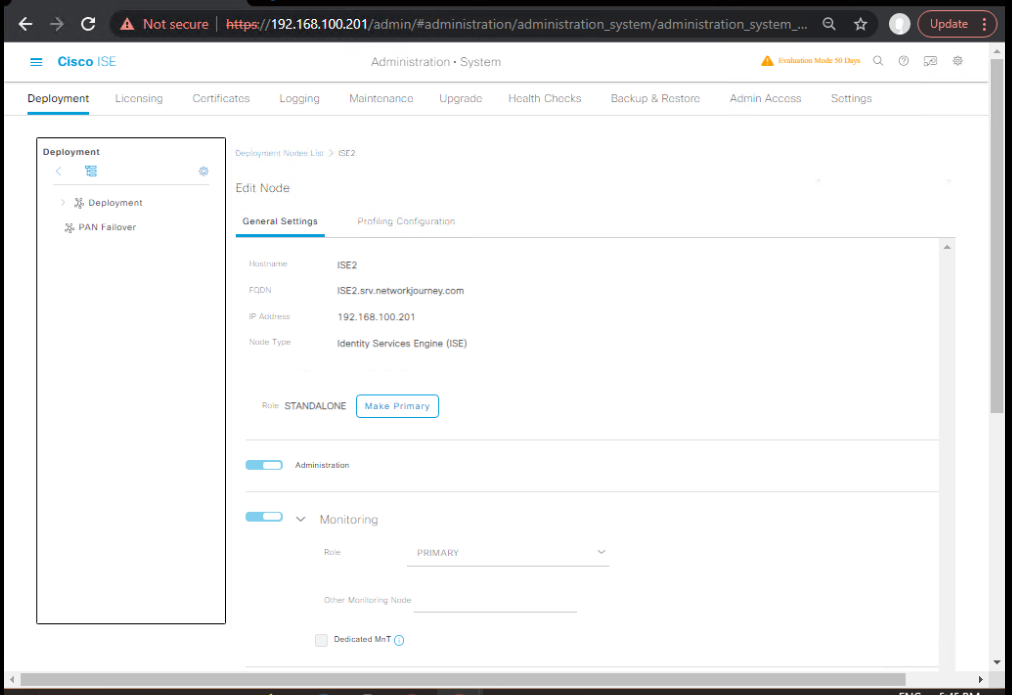Click the Dedicated MnT info icon
The image size is (1012, 695).
pos(399,640)
